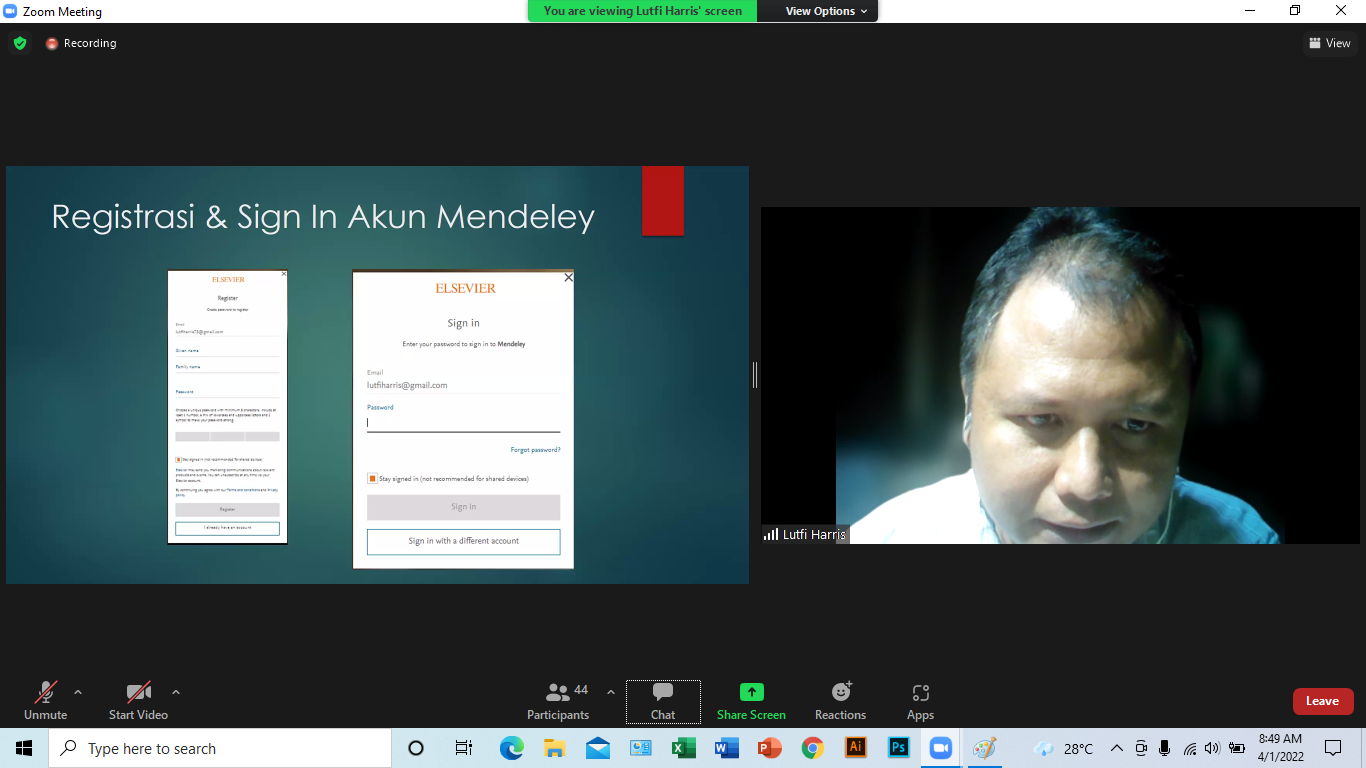Click the Cortana circle icon
The image size is (1366, 768).
click(x=417, y=748)
